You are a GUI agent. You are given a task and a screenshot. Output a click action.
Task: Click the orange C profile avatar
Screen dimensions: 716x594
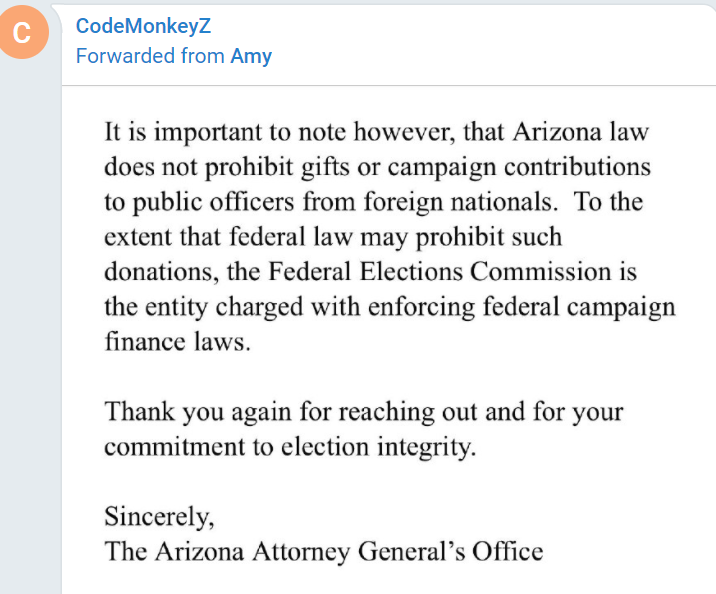click(22, 32)
